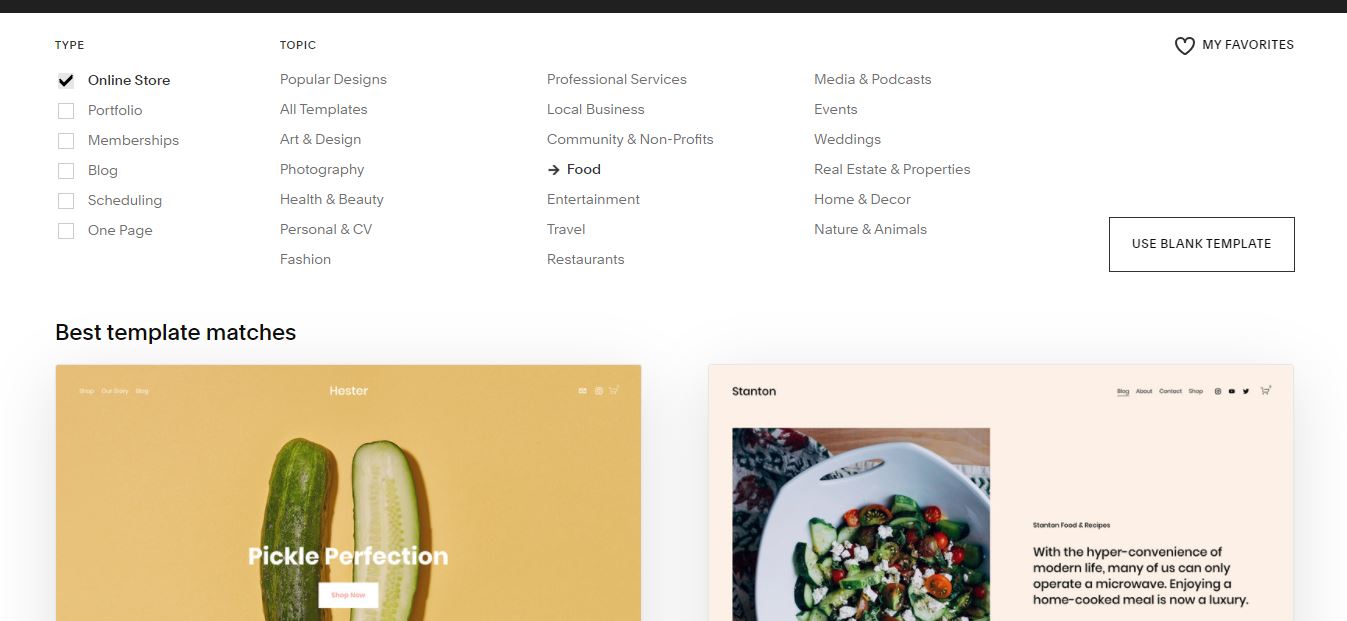Viewport: 1347px width, 621px height.
Task: Click the Instagram icon in Stanton's header
Action: 1217,391
